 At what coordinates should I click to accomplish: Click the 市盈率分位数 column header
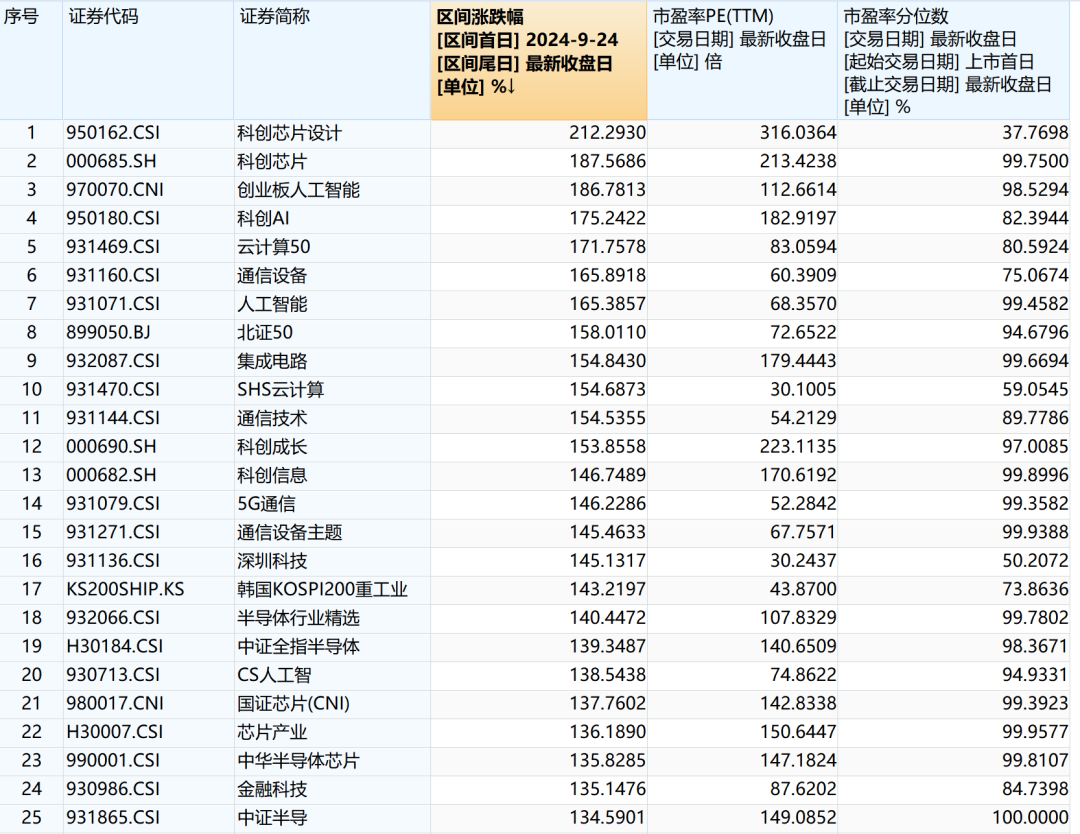pos(954,61)
